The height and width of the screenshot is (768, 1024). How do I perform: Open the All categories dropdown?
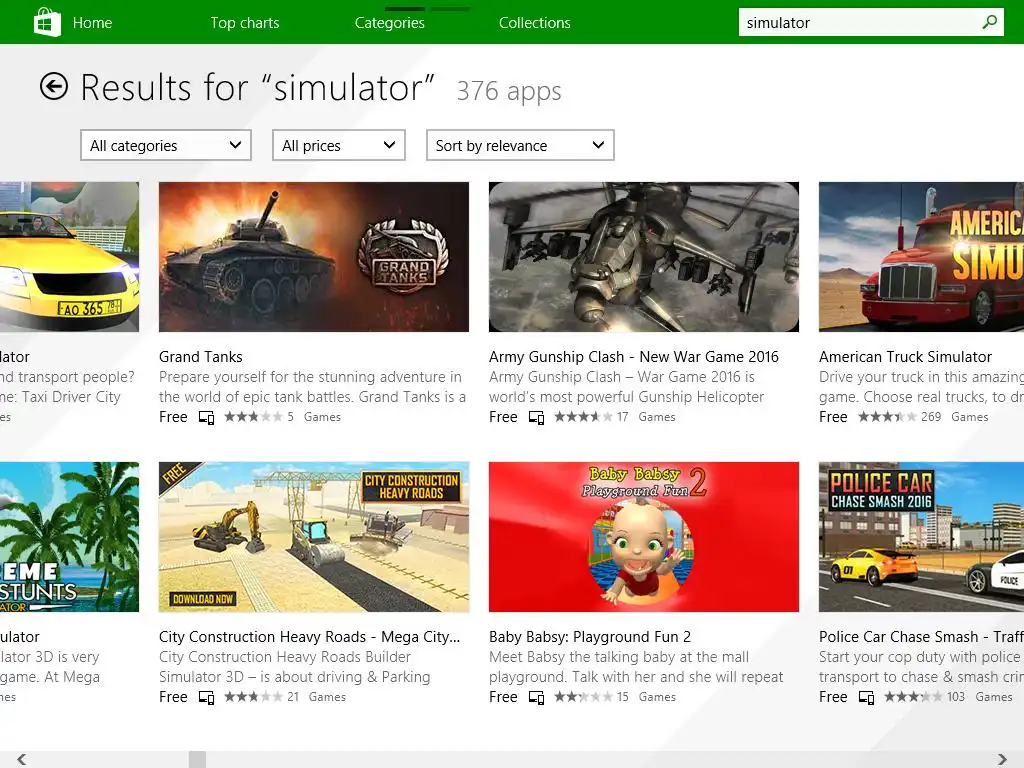tap(166, 145)
